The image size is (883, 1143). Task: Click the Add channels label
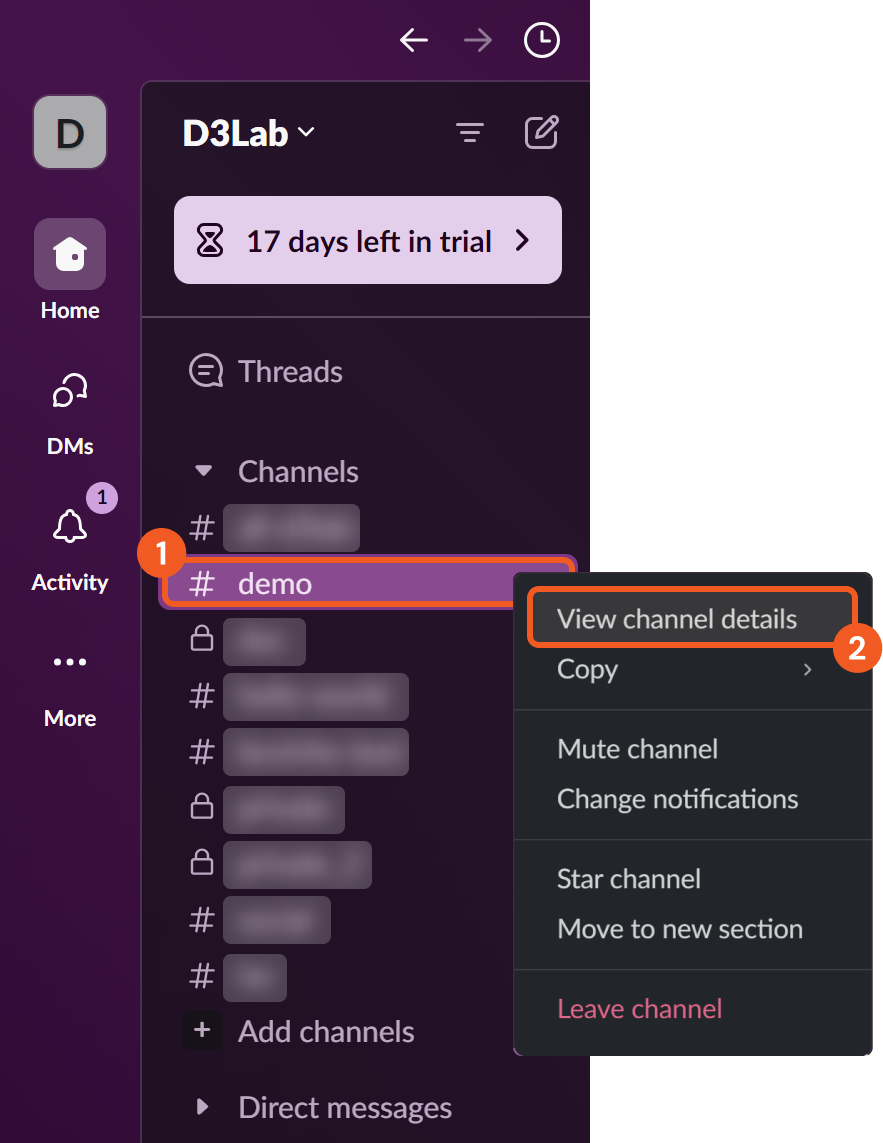point(326,1031)
